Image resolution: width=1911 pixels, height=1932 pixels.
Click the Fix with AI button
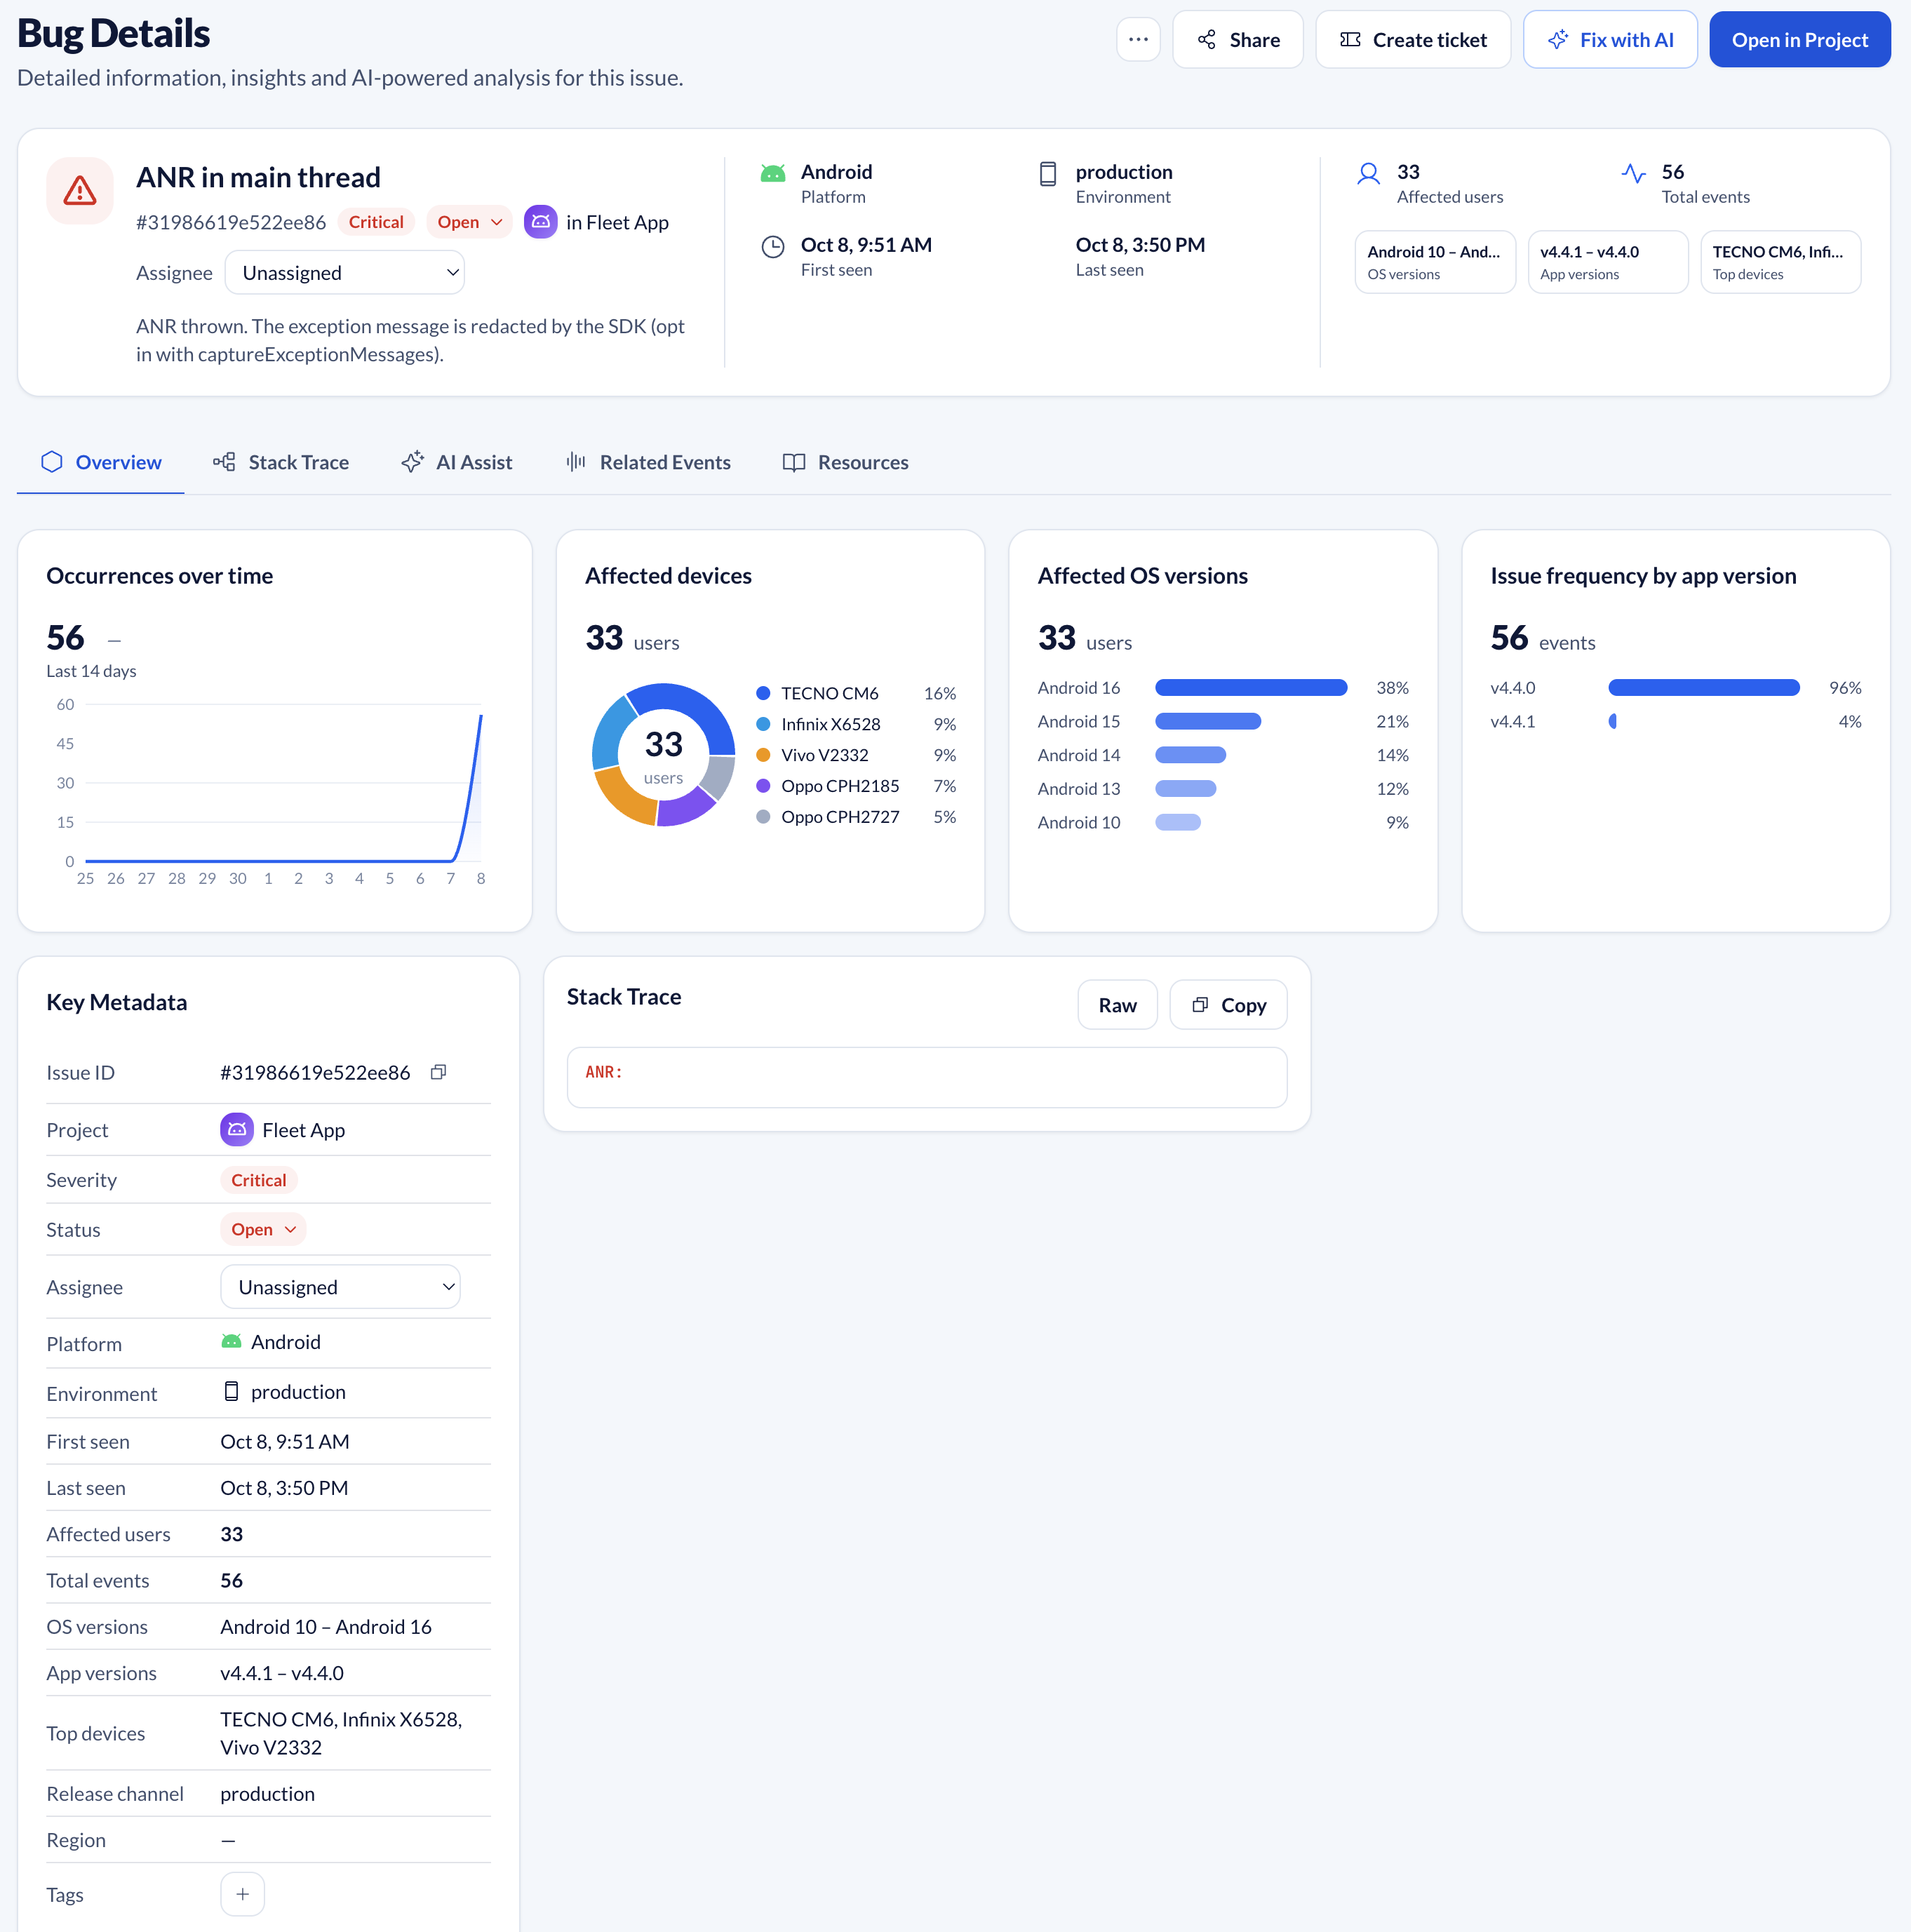pos(1610,40)
